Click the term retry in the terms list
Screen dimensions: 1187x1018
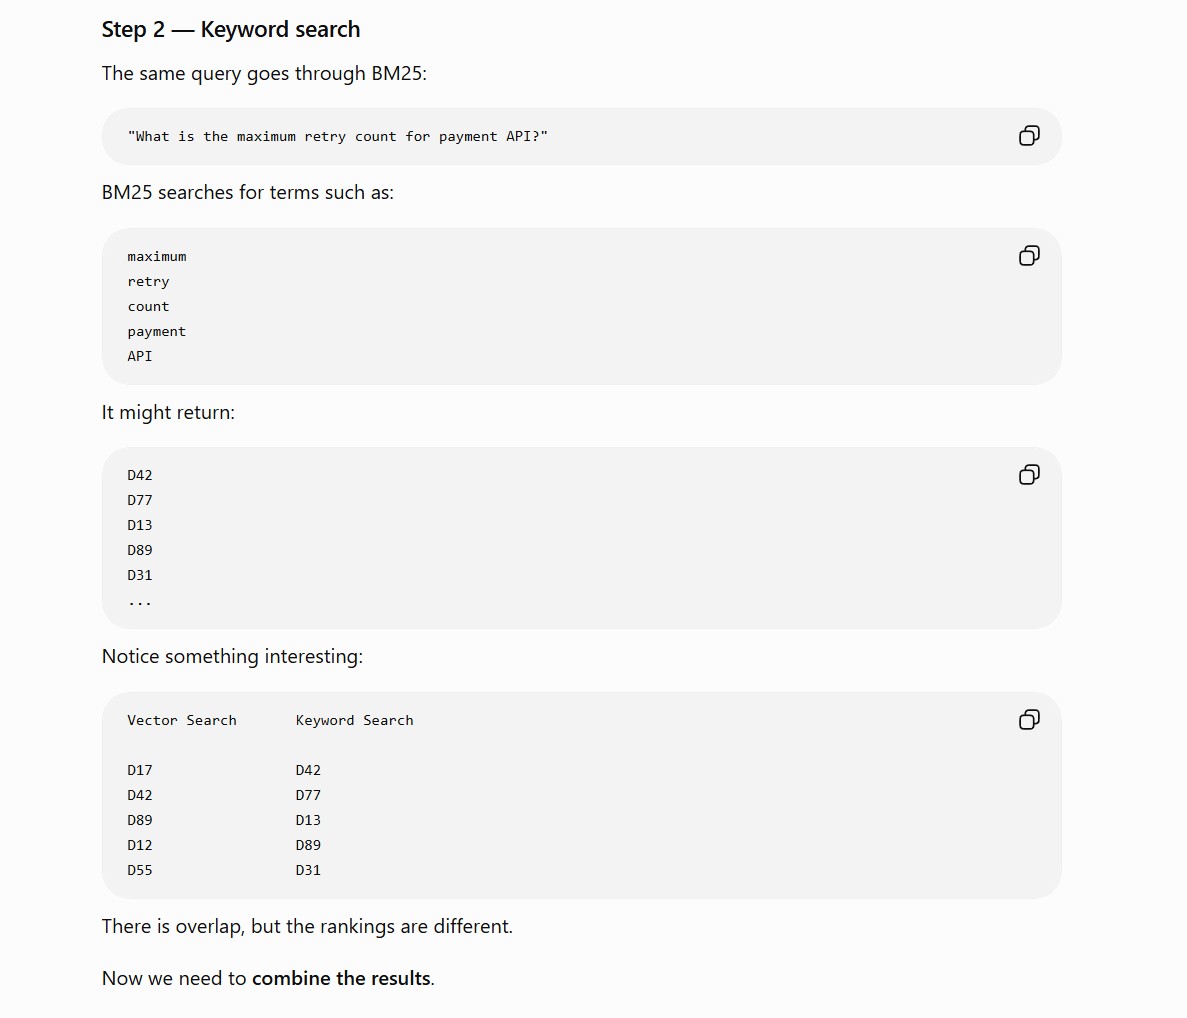148,282
